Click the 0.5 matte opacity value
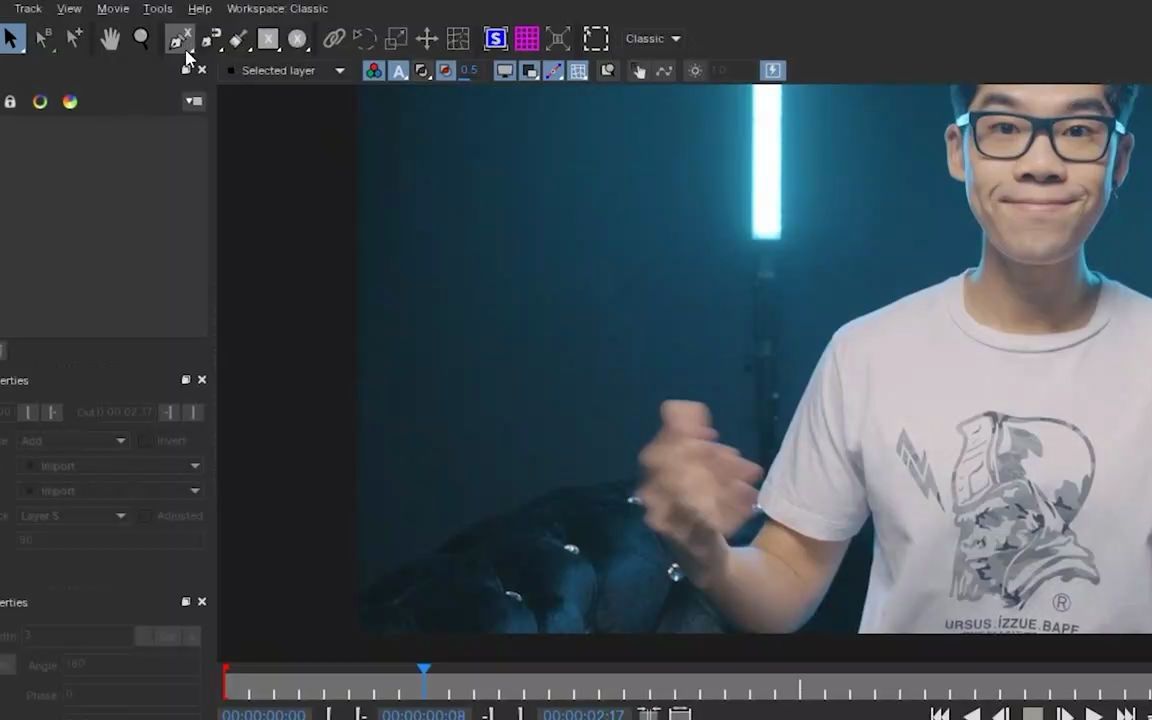 coord(468,70)
